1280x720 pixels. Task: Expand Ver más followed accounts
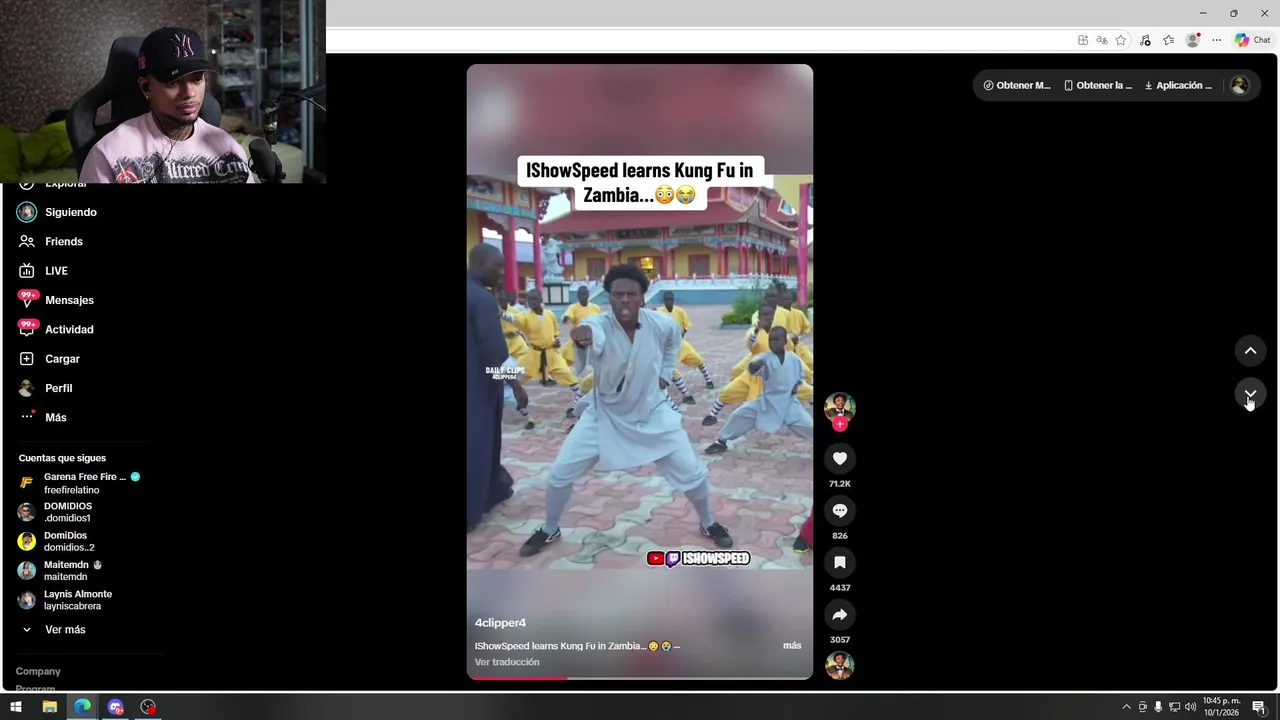click(x=54, y=630)
